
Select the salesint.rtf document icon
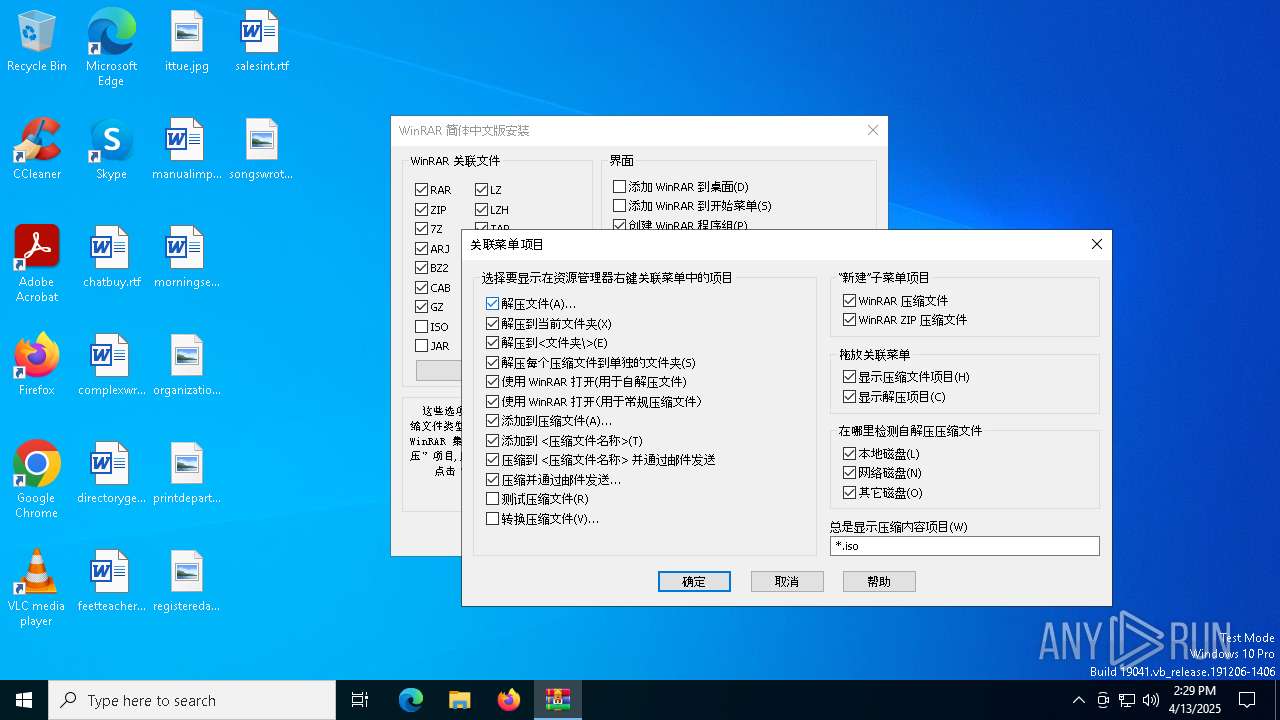tap(262, 42)
